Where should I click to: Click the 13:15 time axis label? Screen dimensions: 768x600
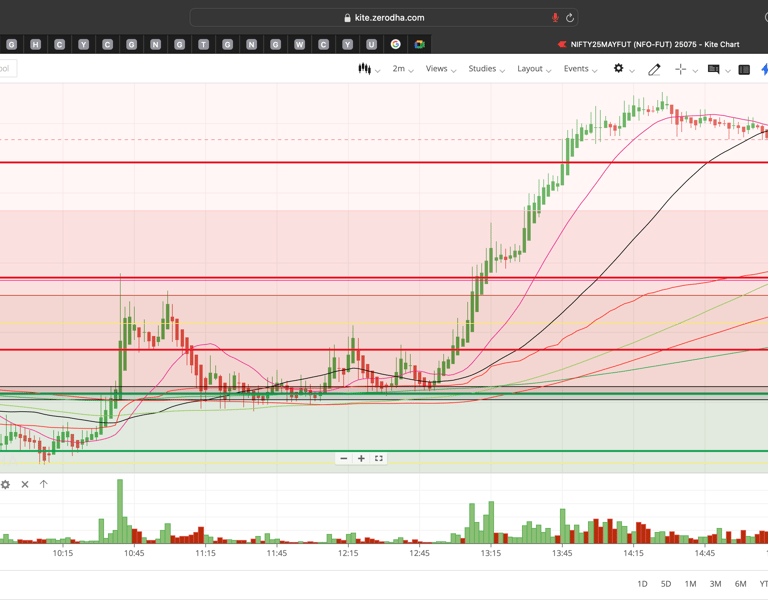[x=490, y=553]
